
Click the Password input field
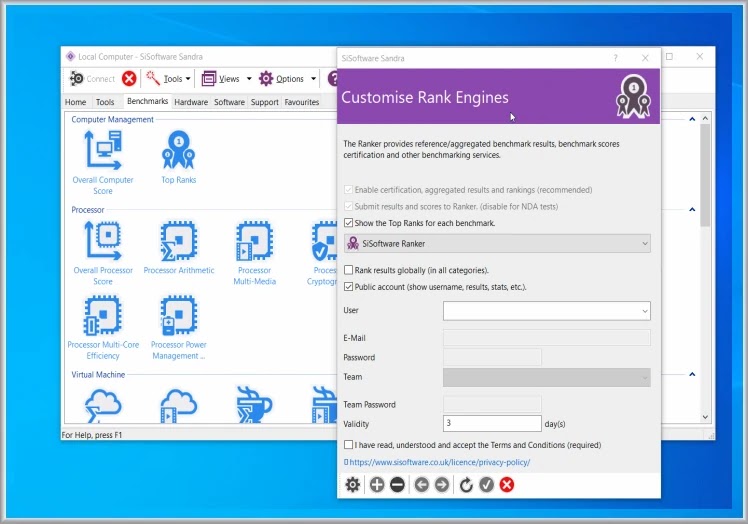click(492, 357)
